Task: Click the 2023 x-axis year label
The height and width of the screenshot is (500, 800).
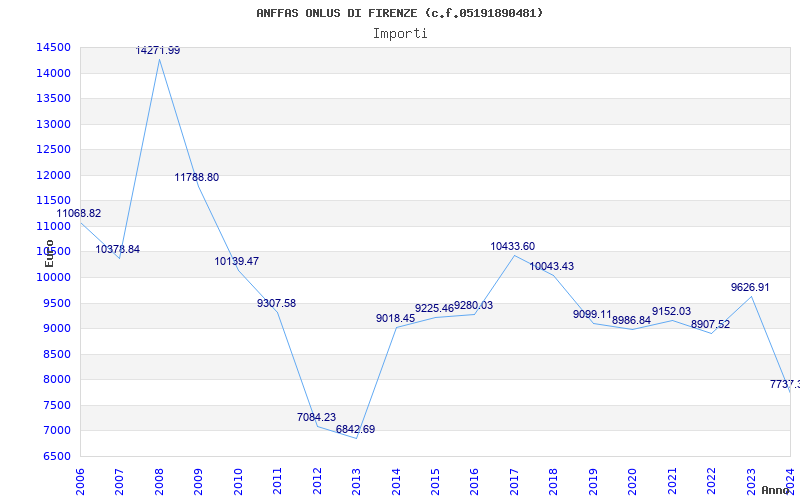Action: click(751, 481)
